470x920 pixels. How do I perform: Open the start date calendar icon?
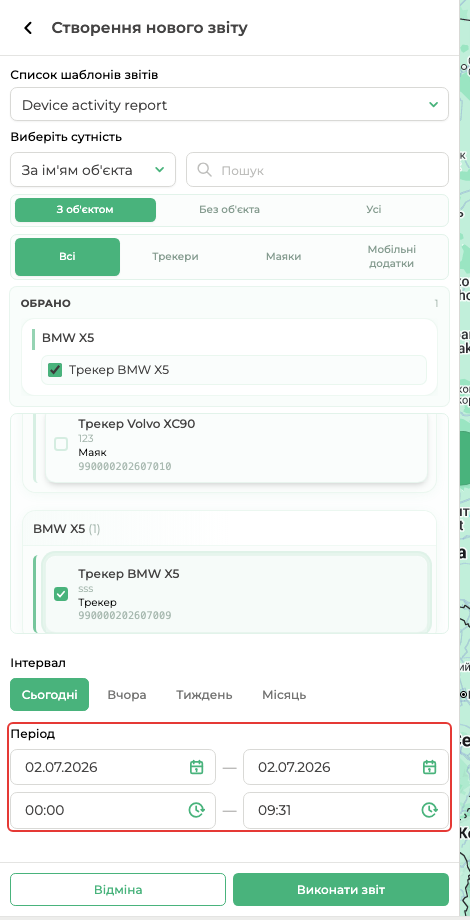196,767
